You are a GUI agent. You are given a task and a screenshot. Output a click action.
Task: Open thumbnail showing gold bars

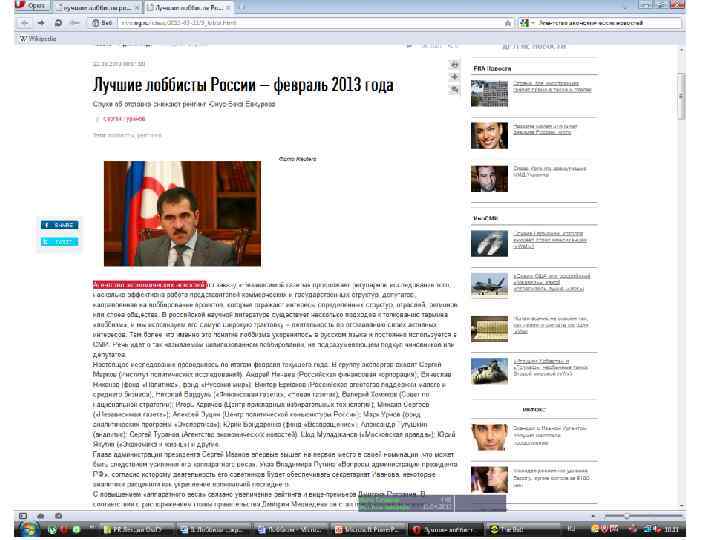tap(489, 329)
